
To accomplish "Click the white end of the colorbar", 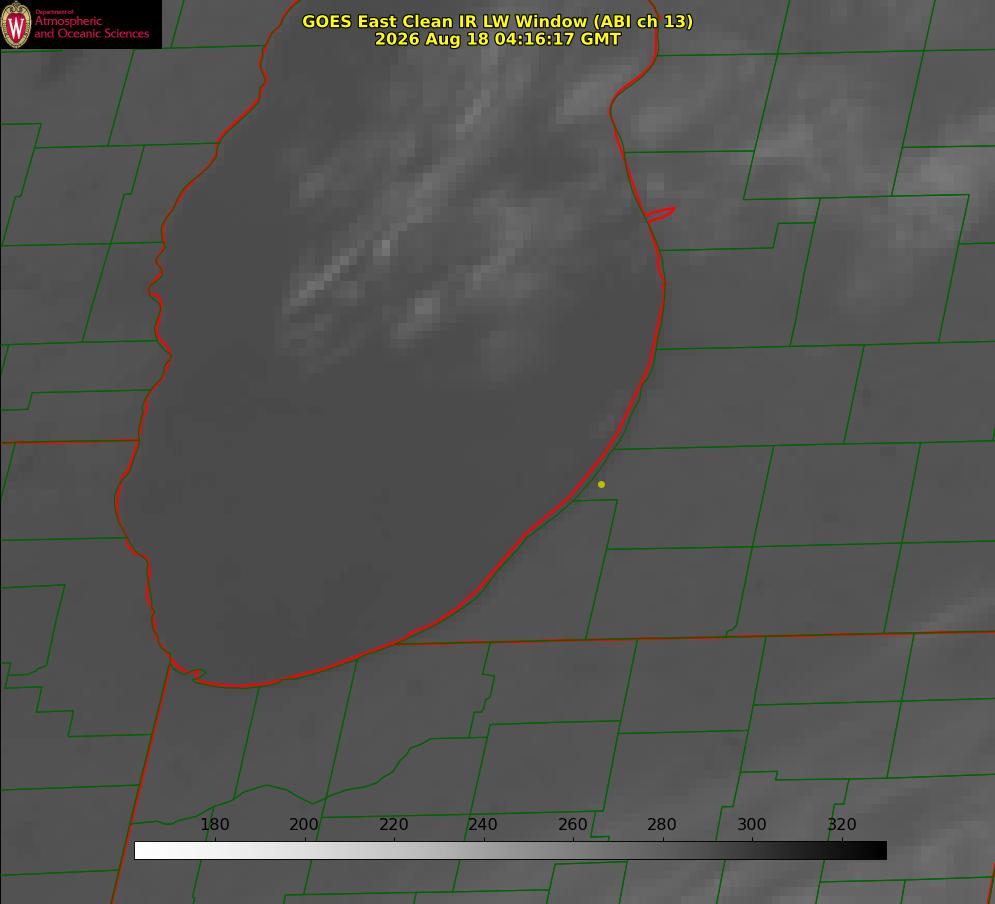I will (x=143, y=851).
